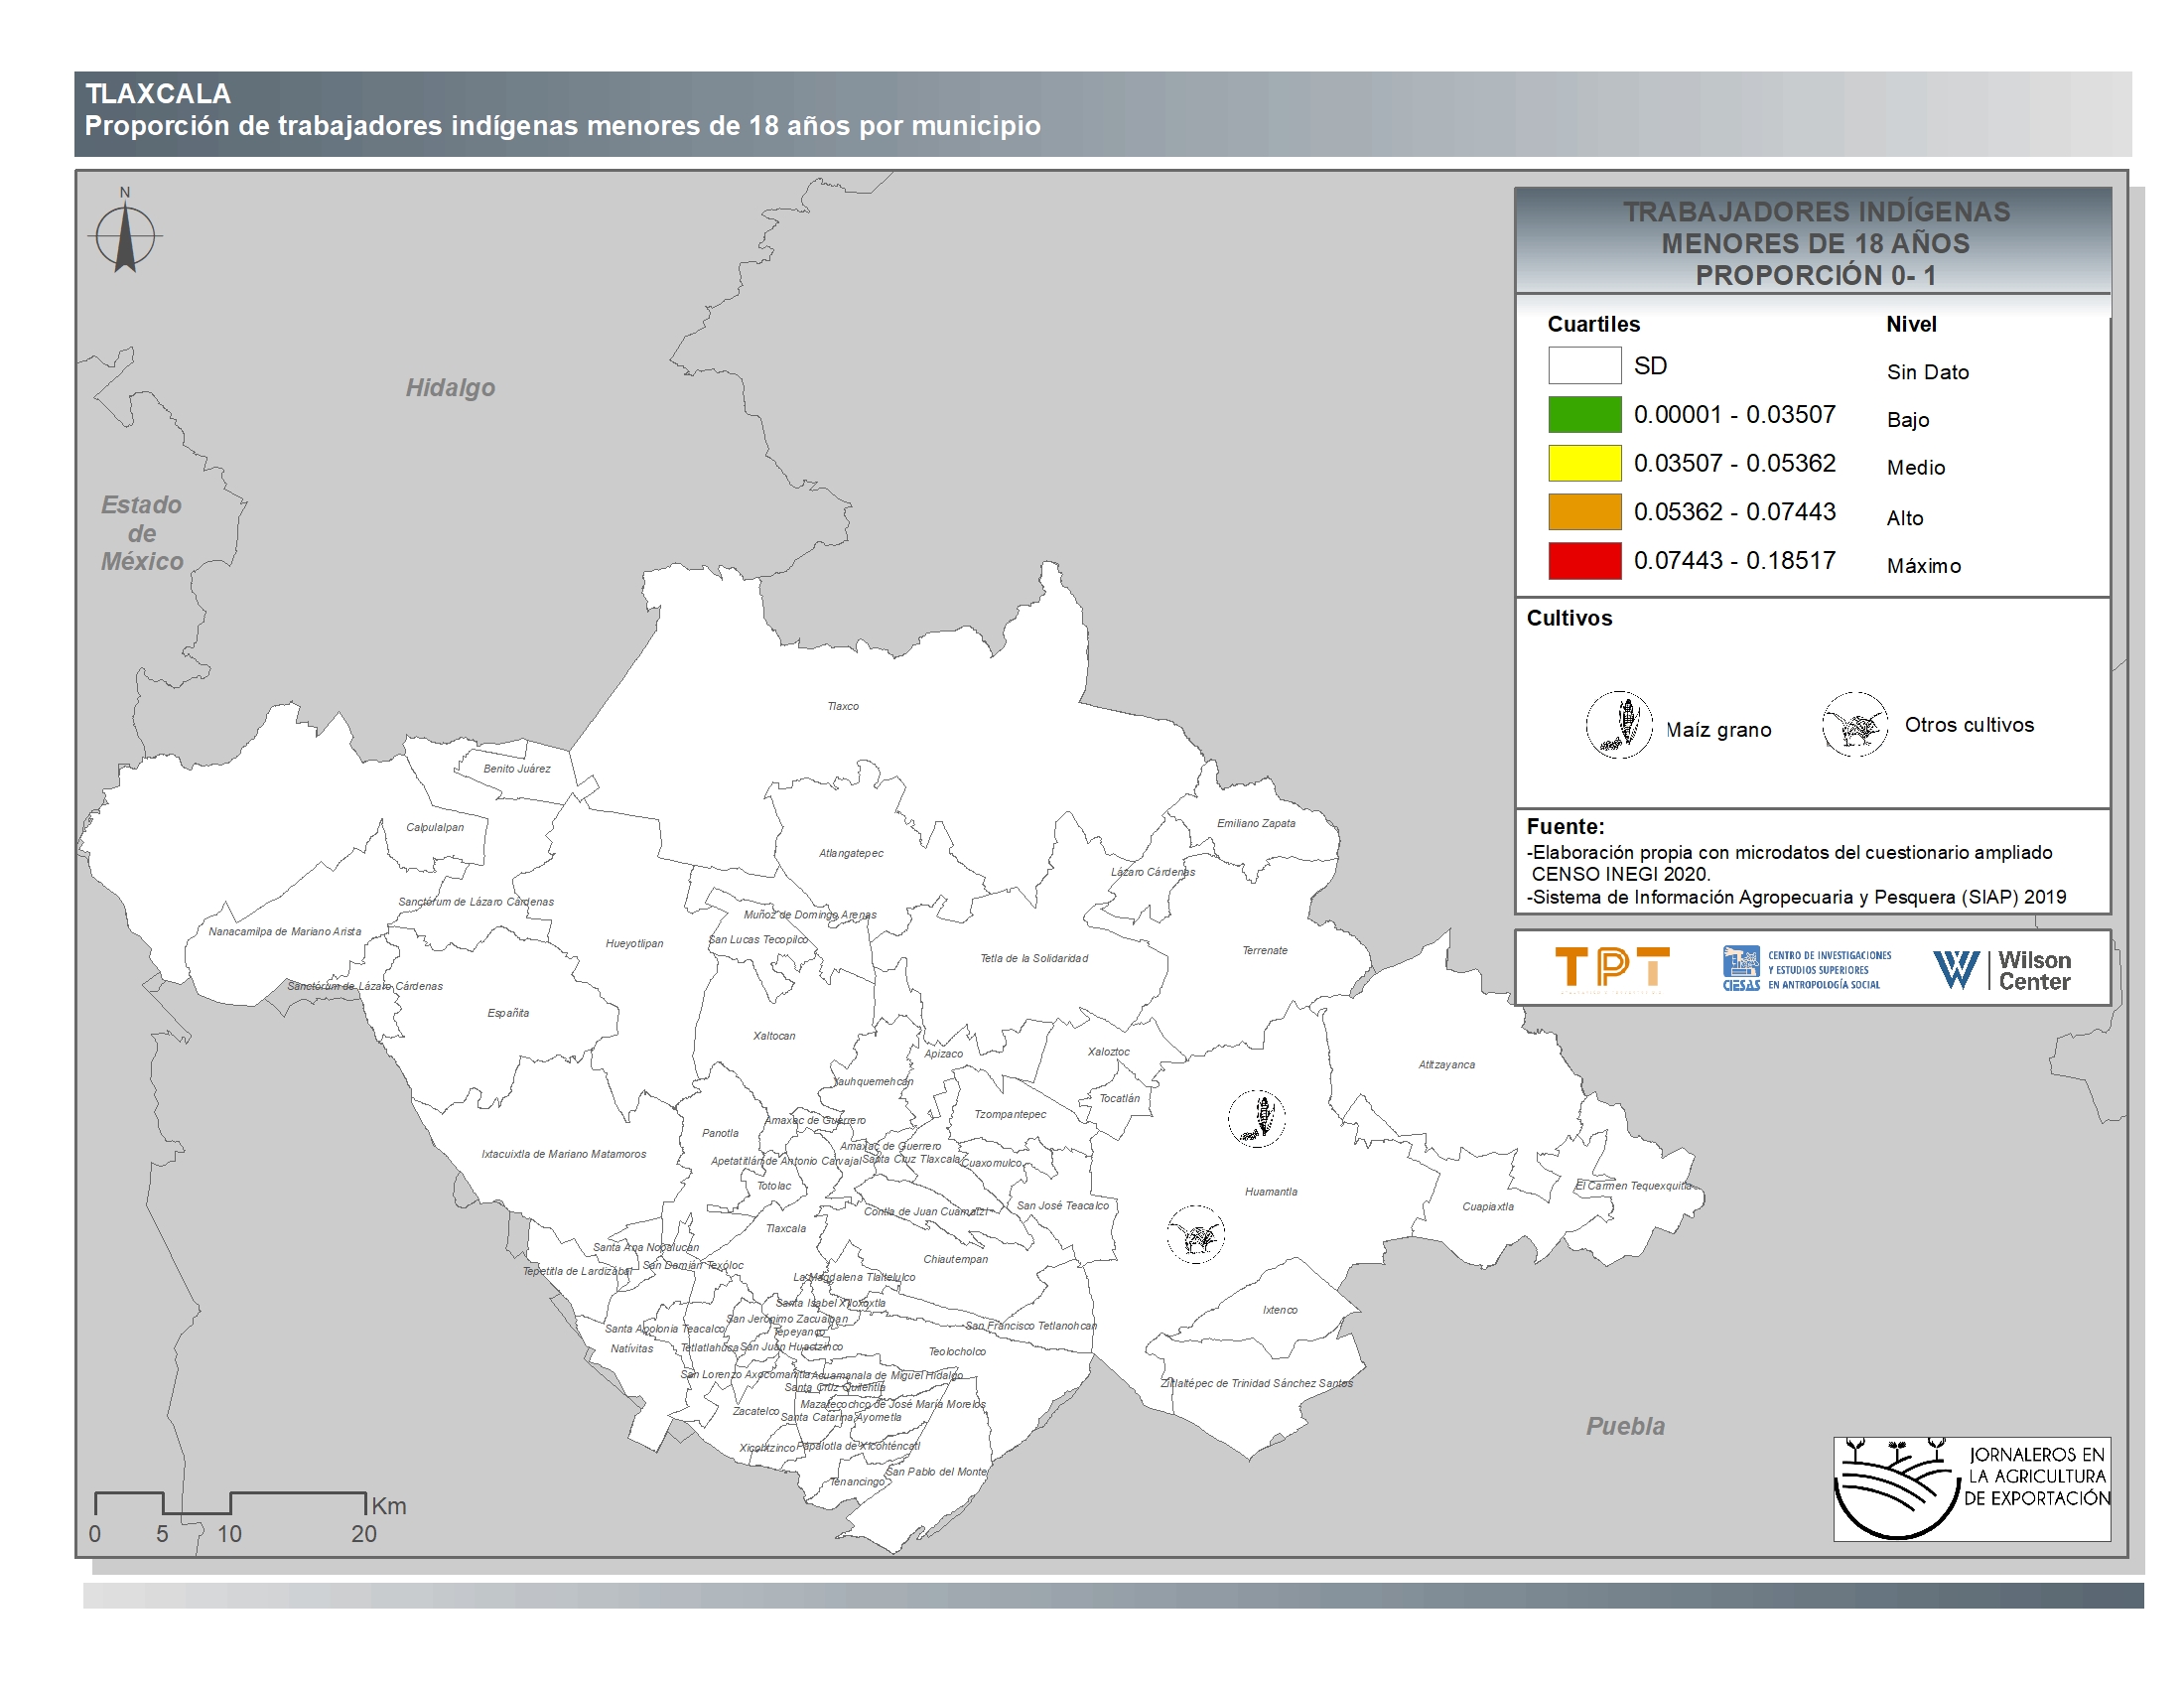
Task: Click the Jornaleros en la Agricultura logo
Action: tap(1971, 1488)
